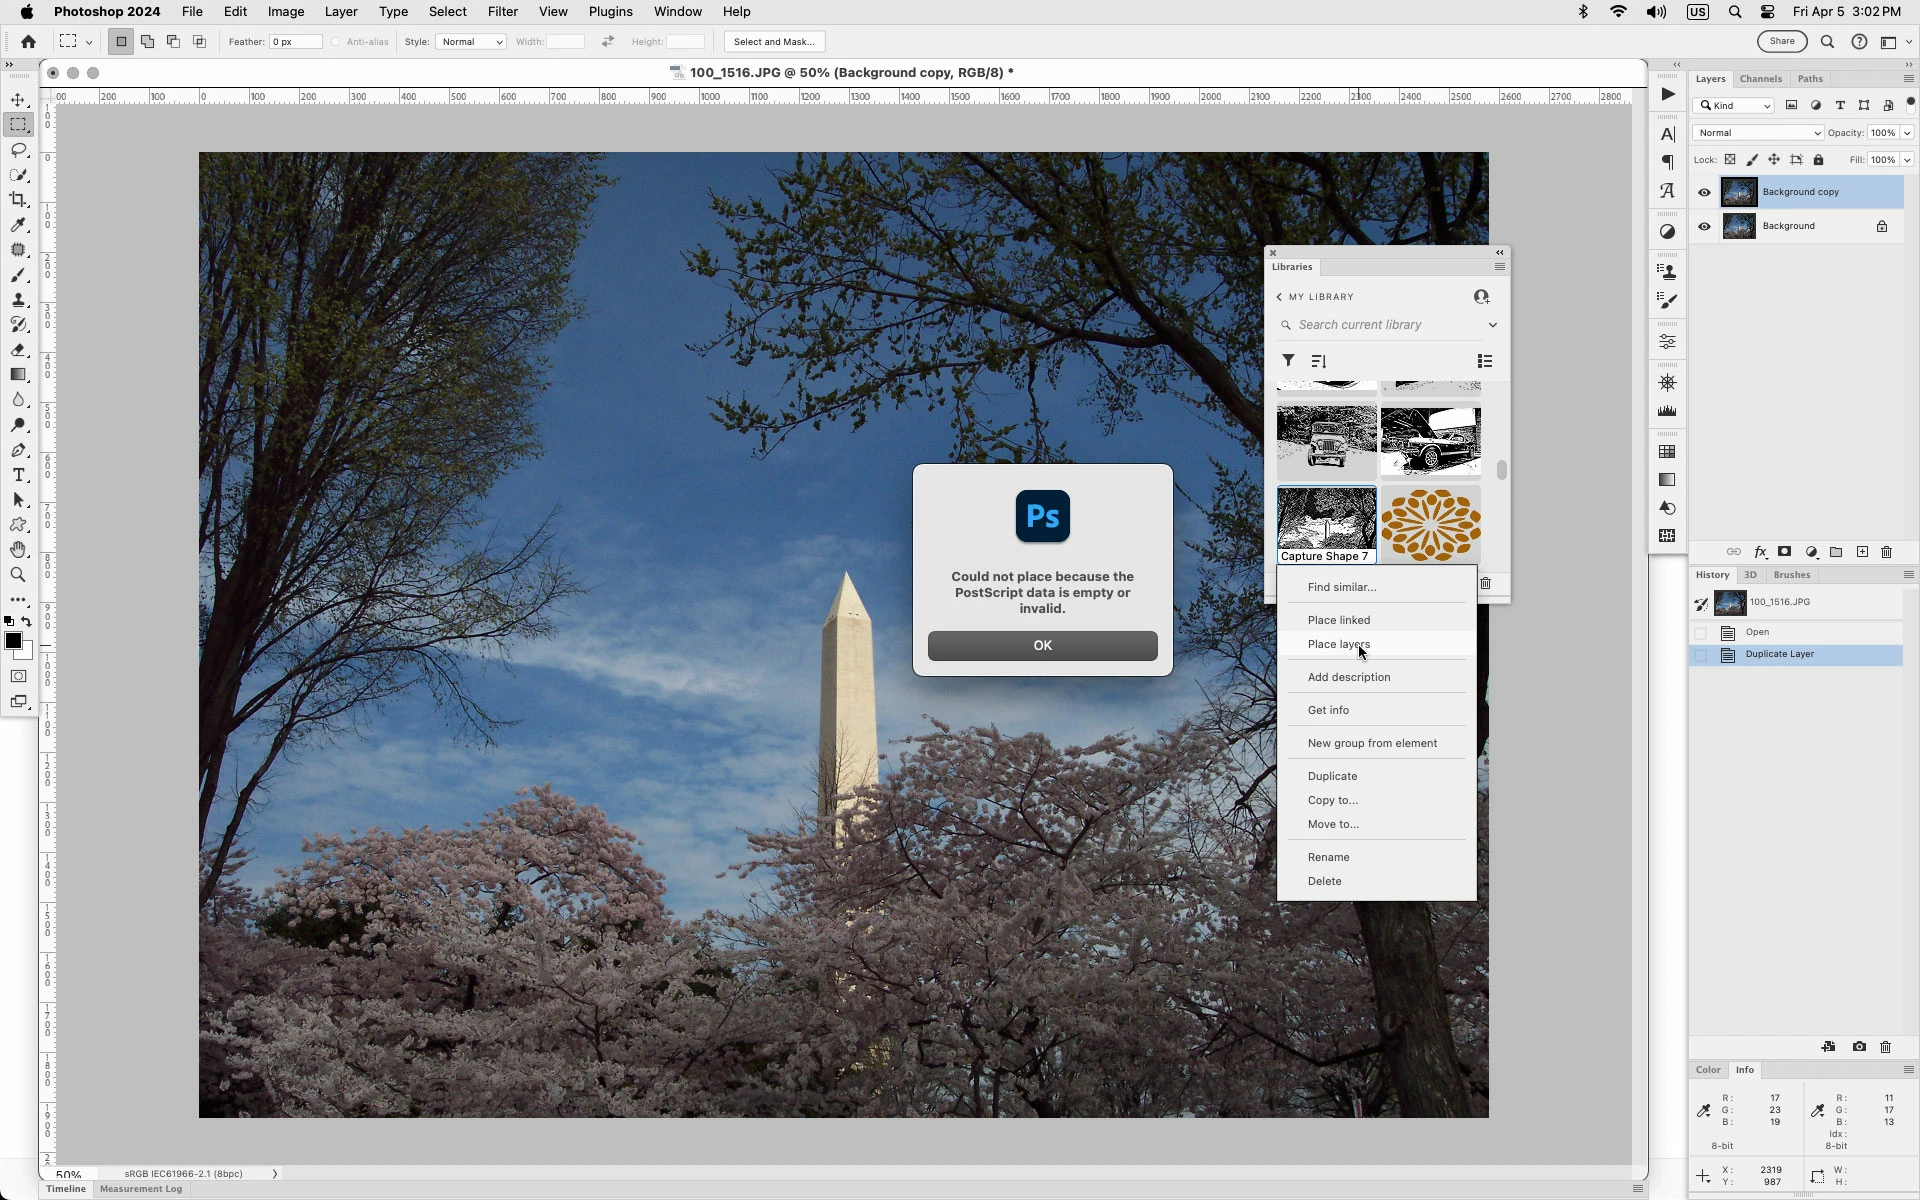Image resolution: width=1920 pixels, height=1200 pixels.
Task: Click the foreground color swatch
Action: [x=13, y=641]
